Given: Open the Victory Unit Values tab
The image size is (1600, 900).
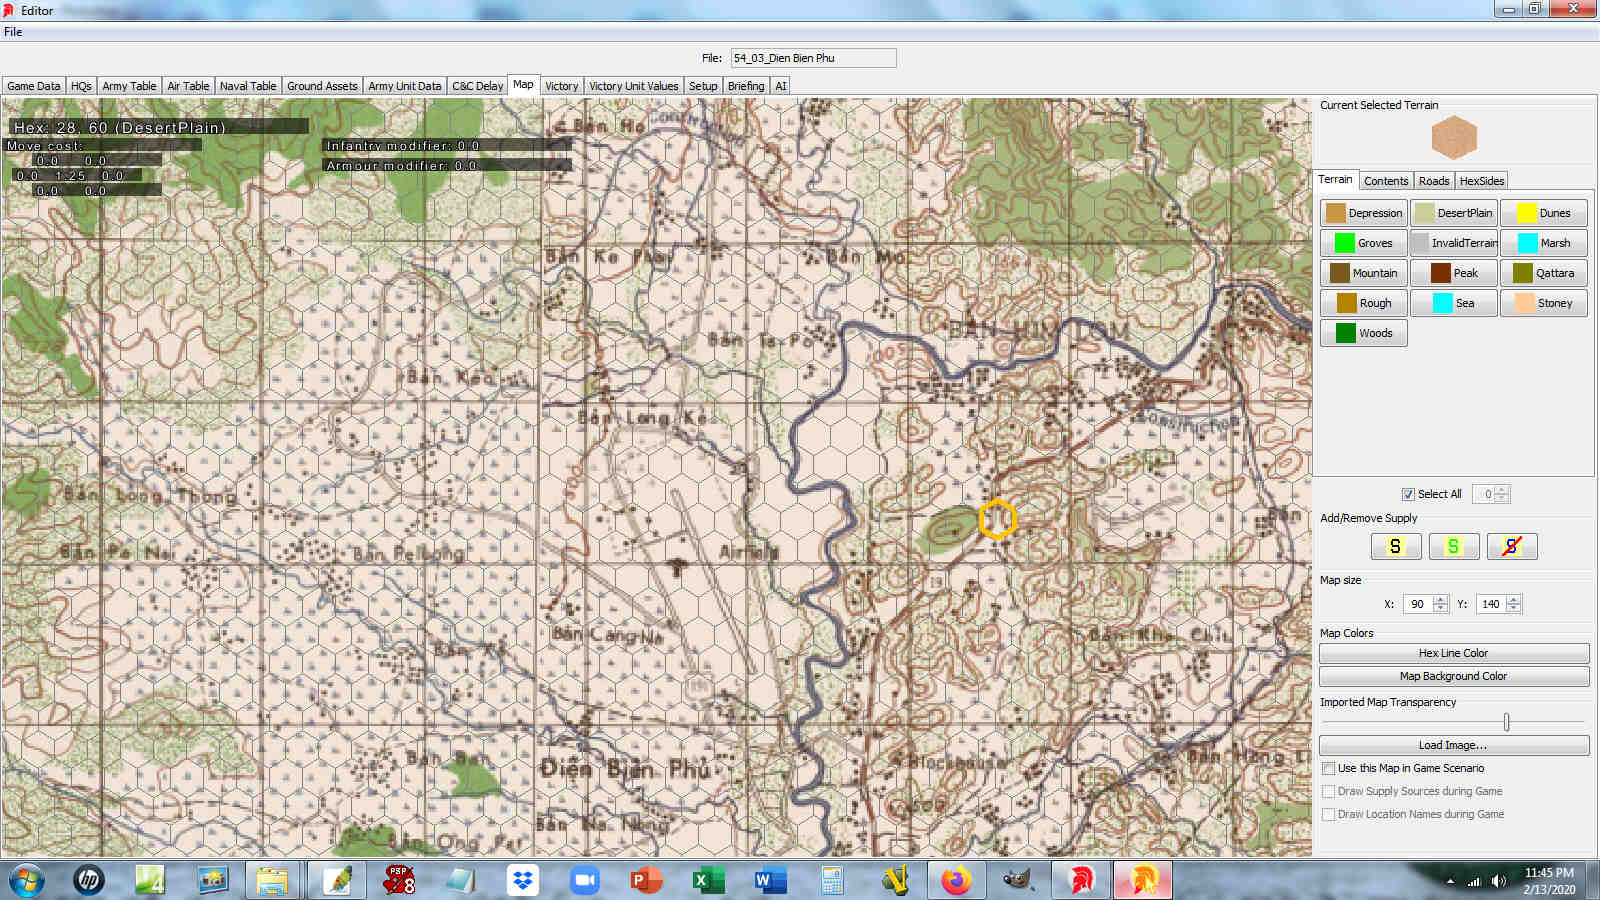Looking at the screenshot, I should [634, 86].
